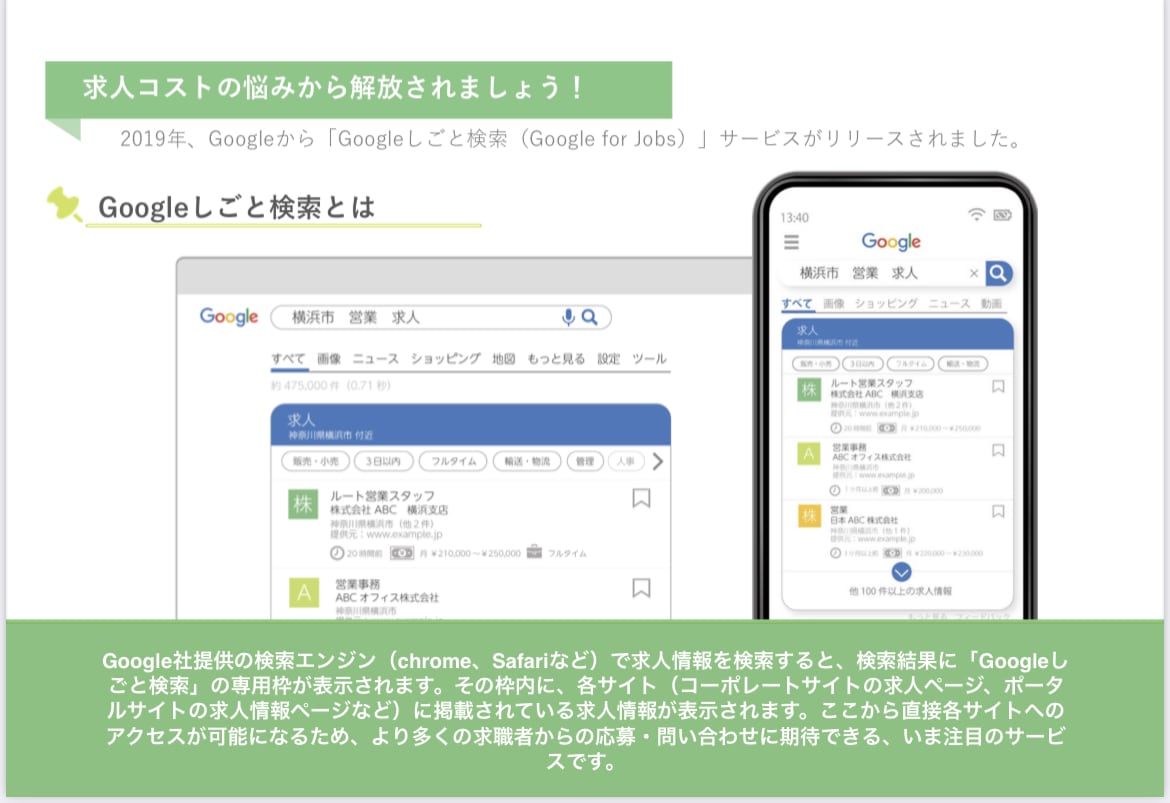Click the microphone icon in desktop search bar

click(568, 317)
